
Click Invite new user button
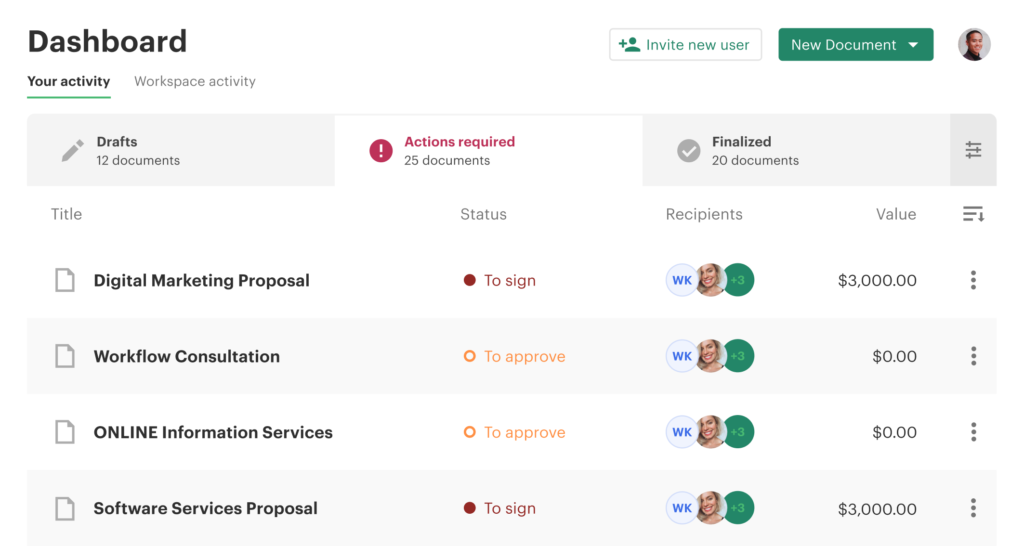tap(685, 45)
